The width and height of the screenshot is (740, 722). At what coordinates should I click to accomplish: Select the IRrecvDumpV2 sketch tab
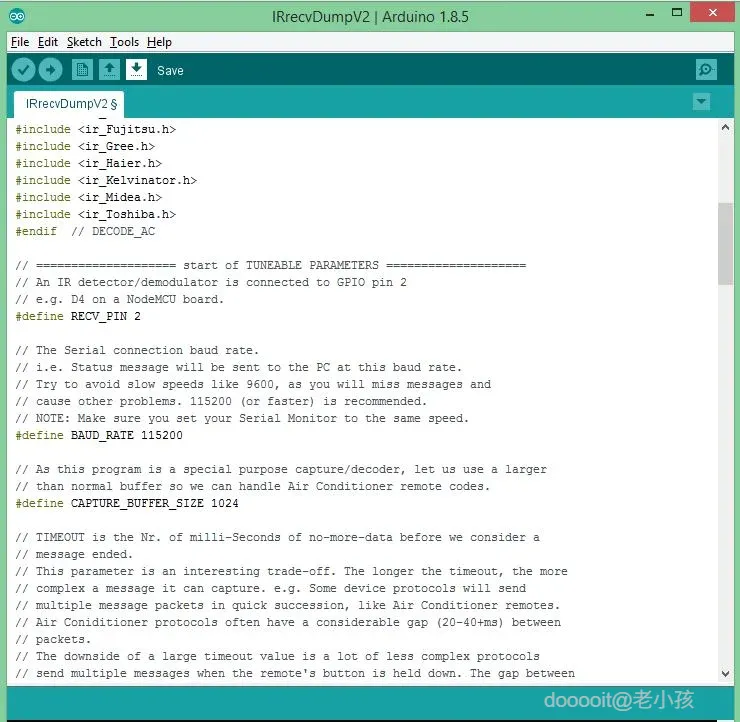tap(69, 104)
